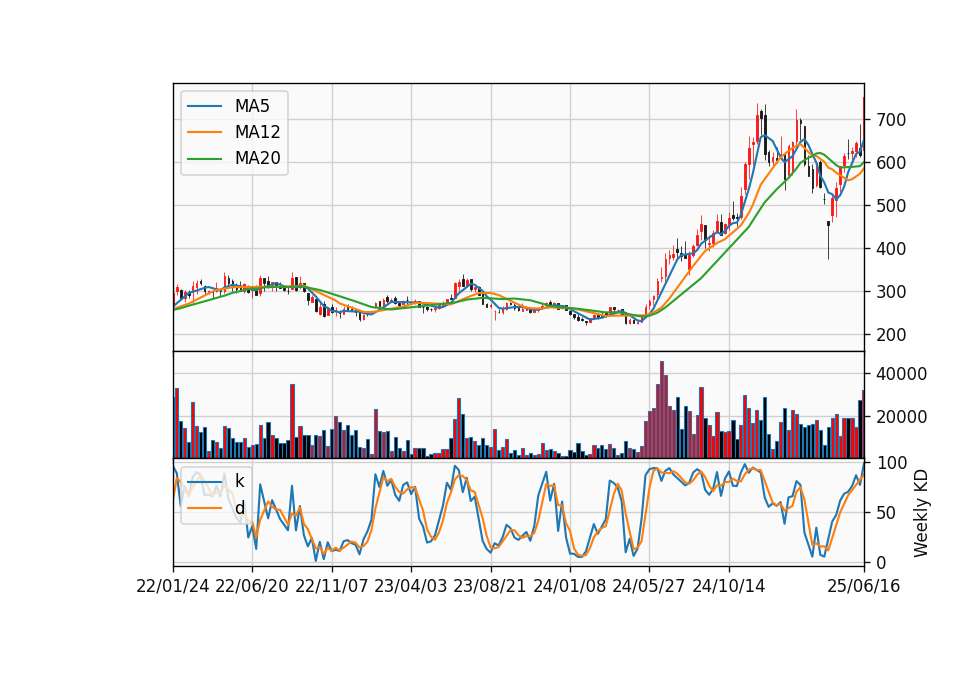This screenshot has width=960, height=690.
Task: Click the 22/06/20 date label
Action: pyautogui.click(x=252, y=586)
